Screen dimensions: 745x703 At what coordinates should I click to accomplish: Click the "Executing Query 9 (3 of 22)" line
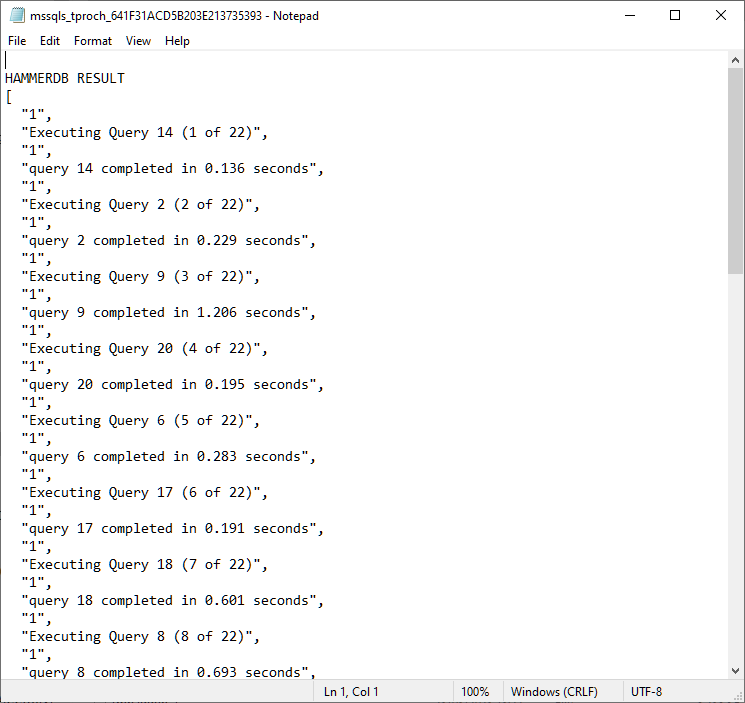(x=141, y=276)
